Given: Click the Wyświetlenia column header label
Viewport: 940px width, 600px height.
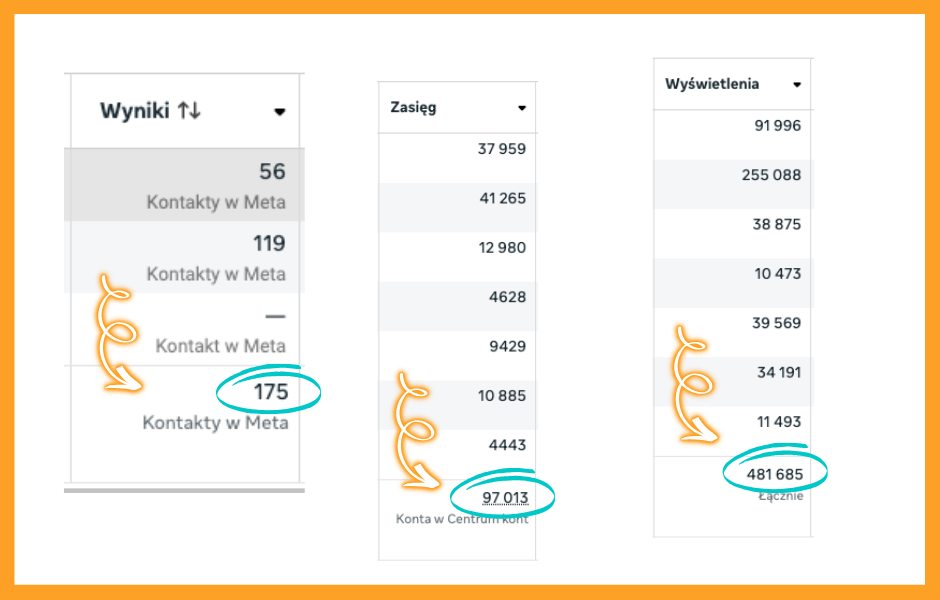Looking at the screenshot, I should [712, 85].
